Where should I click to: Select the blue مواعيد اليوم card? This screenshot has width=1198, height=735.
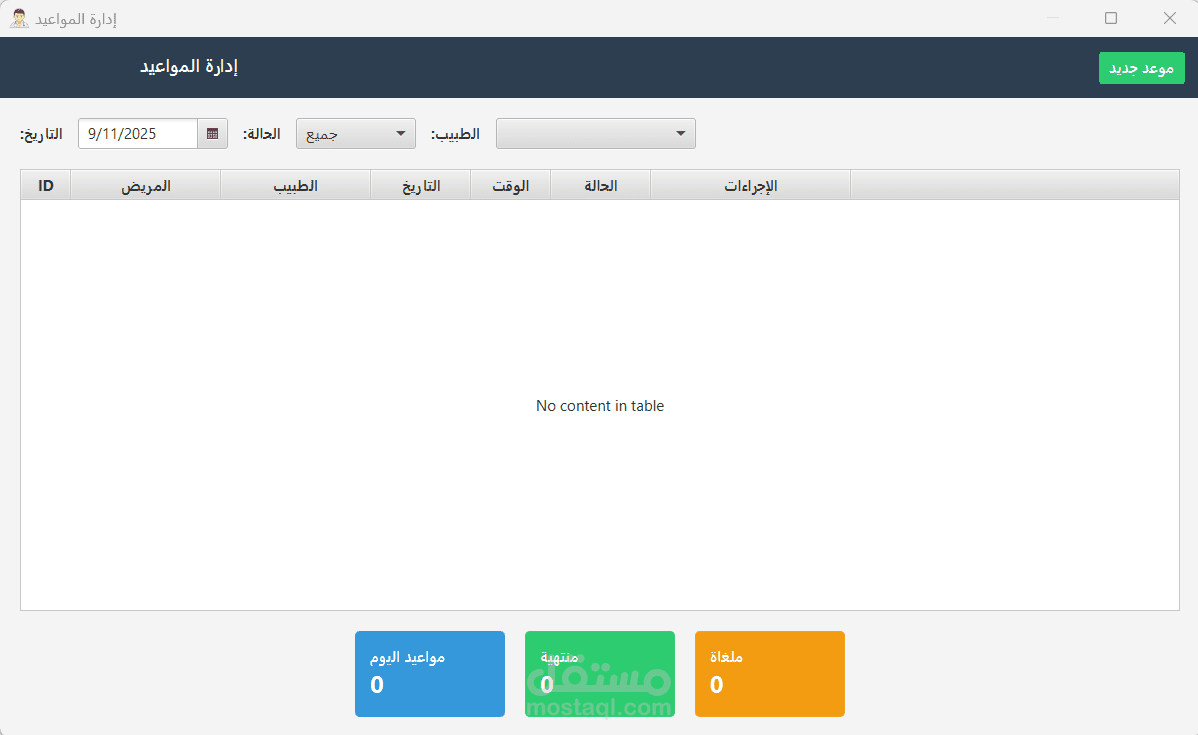coord(430,674)
